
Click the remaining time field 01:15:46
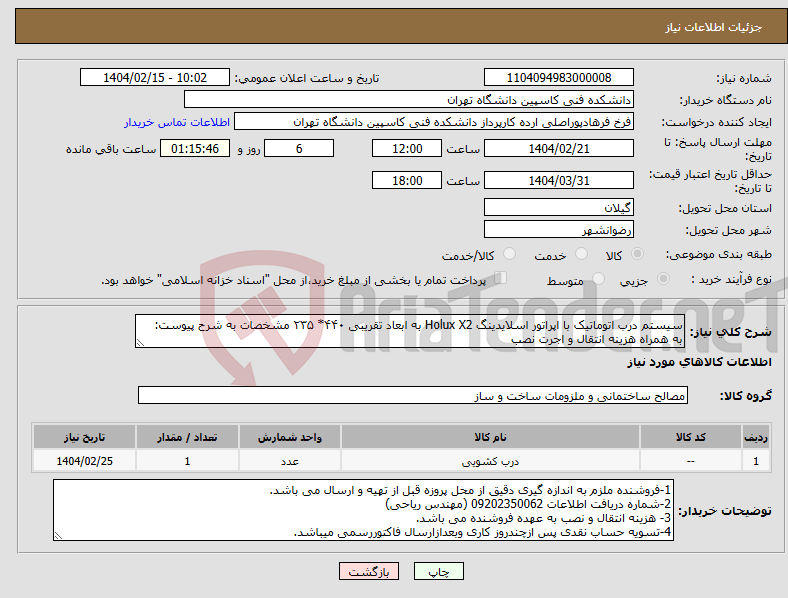[x=195, y=148]
